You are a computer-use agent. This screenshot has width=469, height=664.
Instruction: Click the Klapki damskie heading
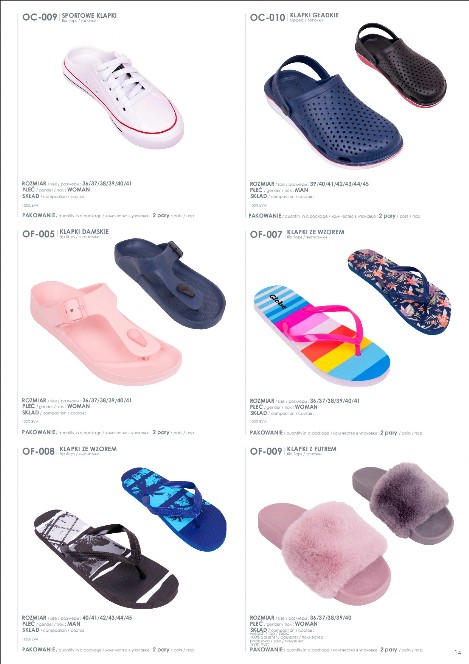pyautogui.click(x=84, y=232)
